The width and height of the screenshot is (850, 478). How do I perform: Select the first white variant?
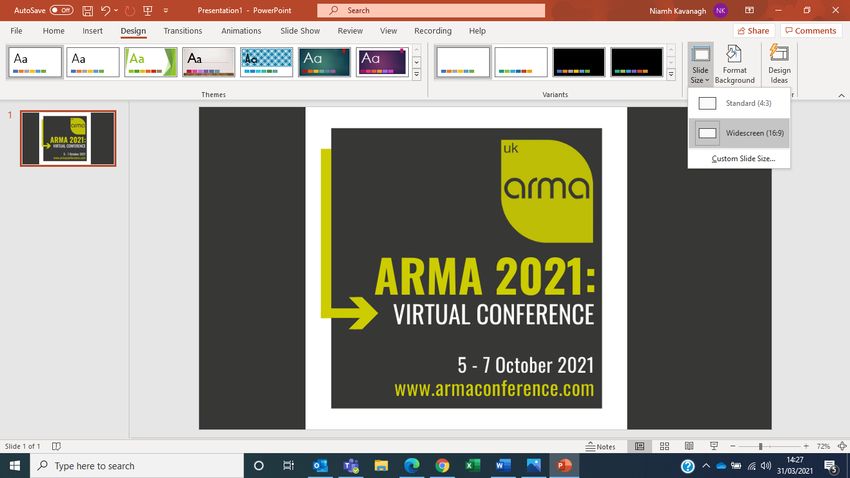(x=462, y=62)
